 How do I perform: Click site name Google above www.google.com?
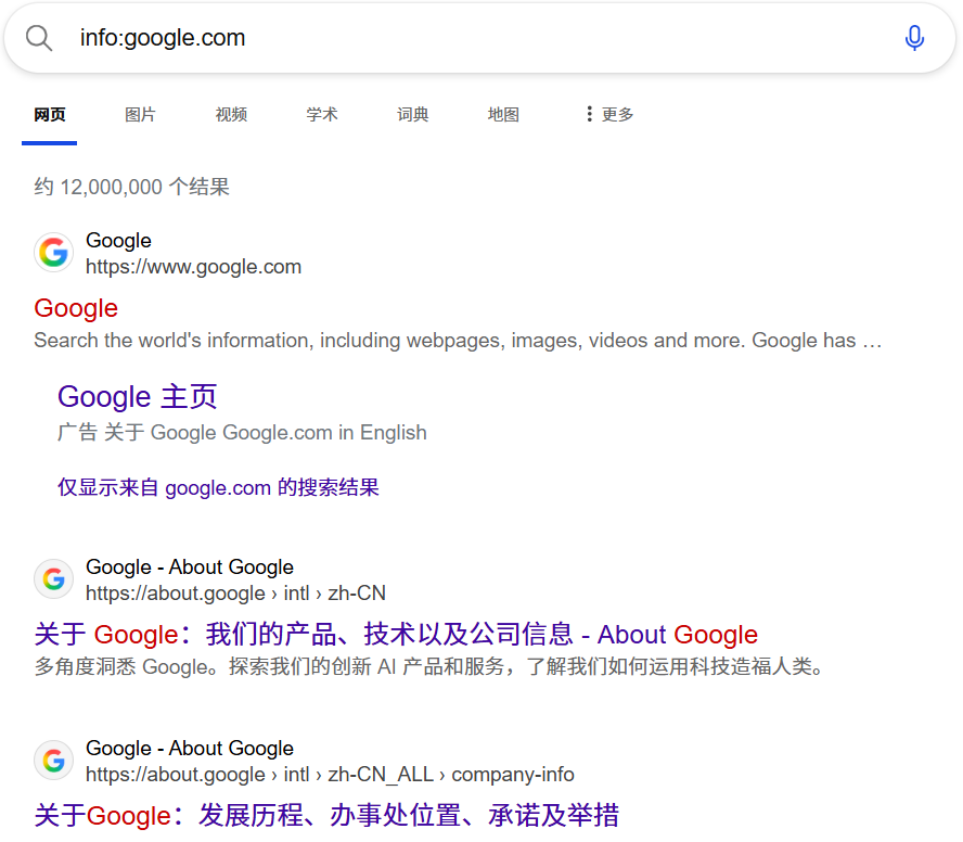[x=119, y=241]
